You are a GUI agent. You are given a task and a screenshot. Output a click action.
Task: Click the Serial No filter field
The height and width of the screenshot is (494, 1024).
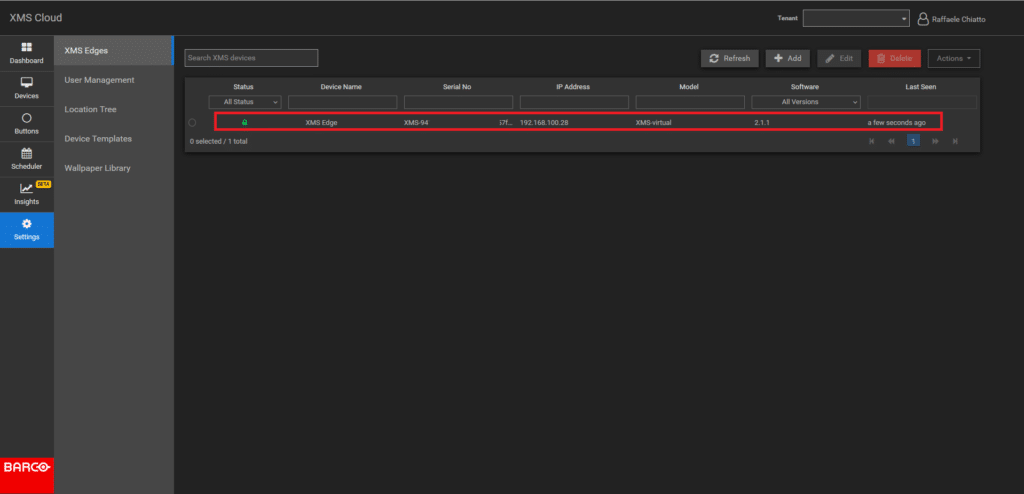[x=458, y=102]
